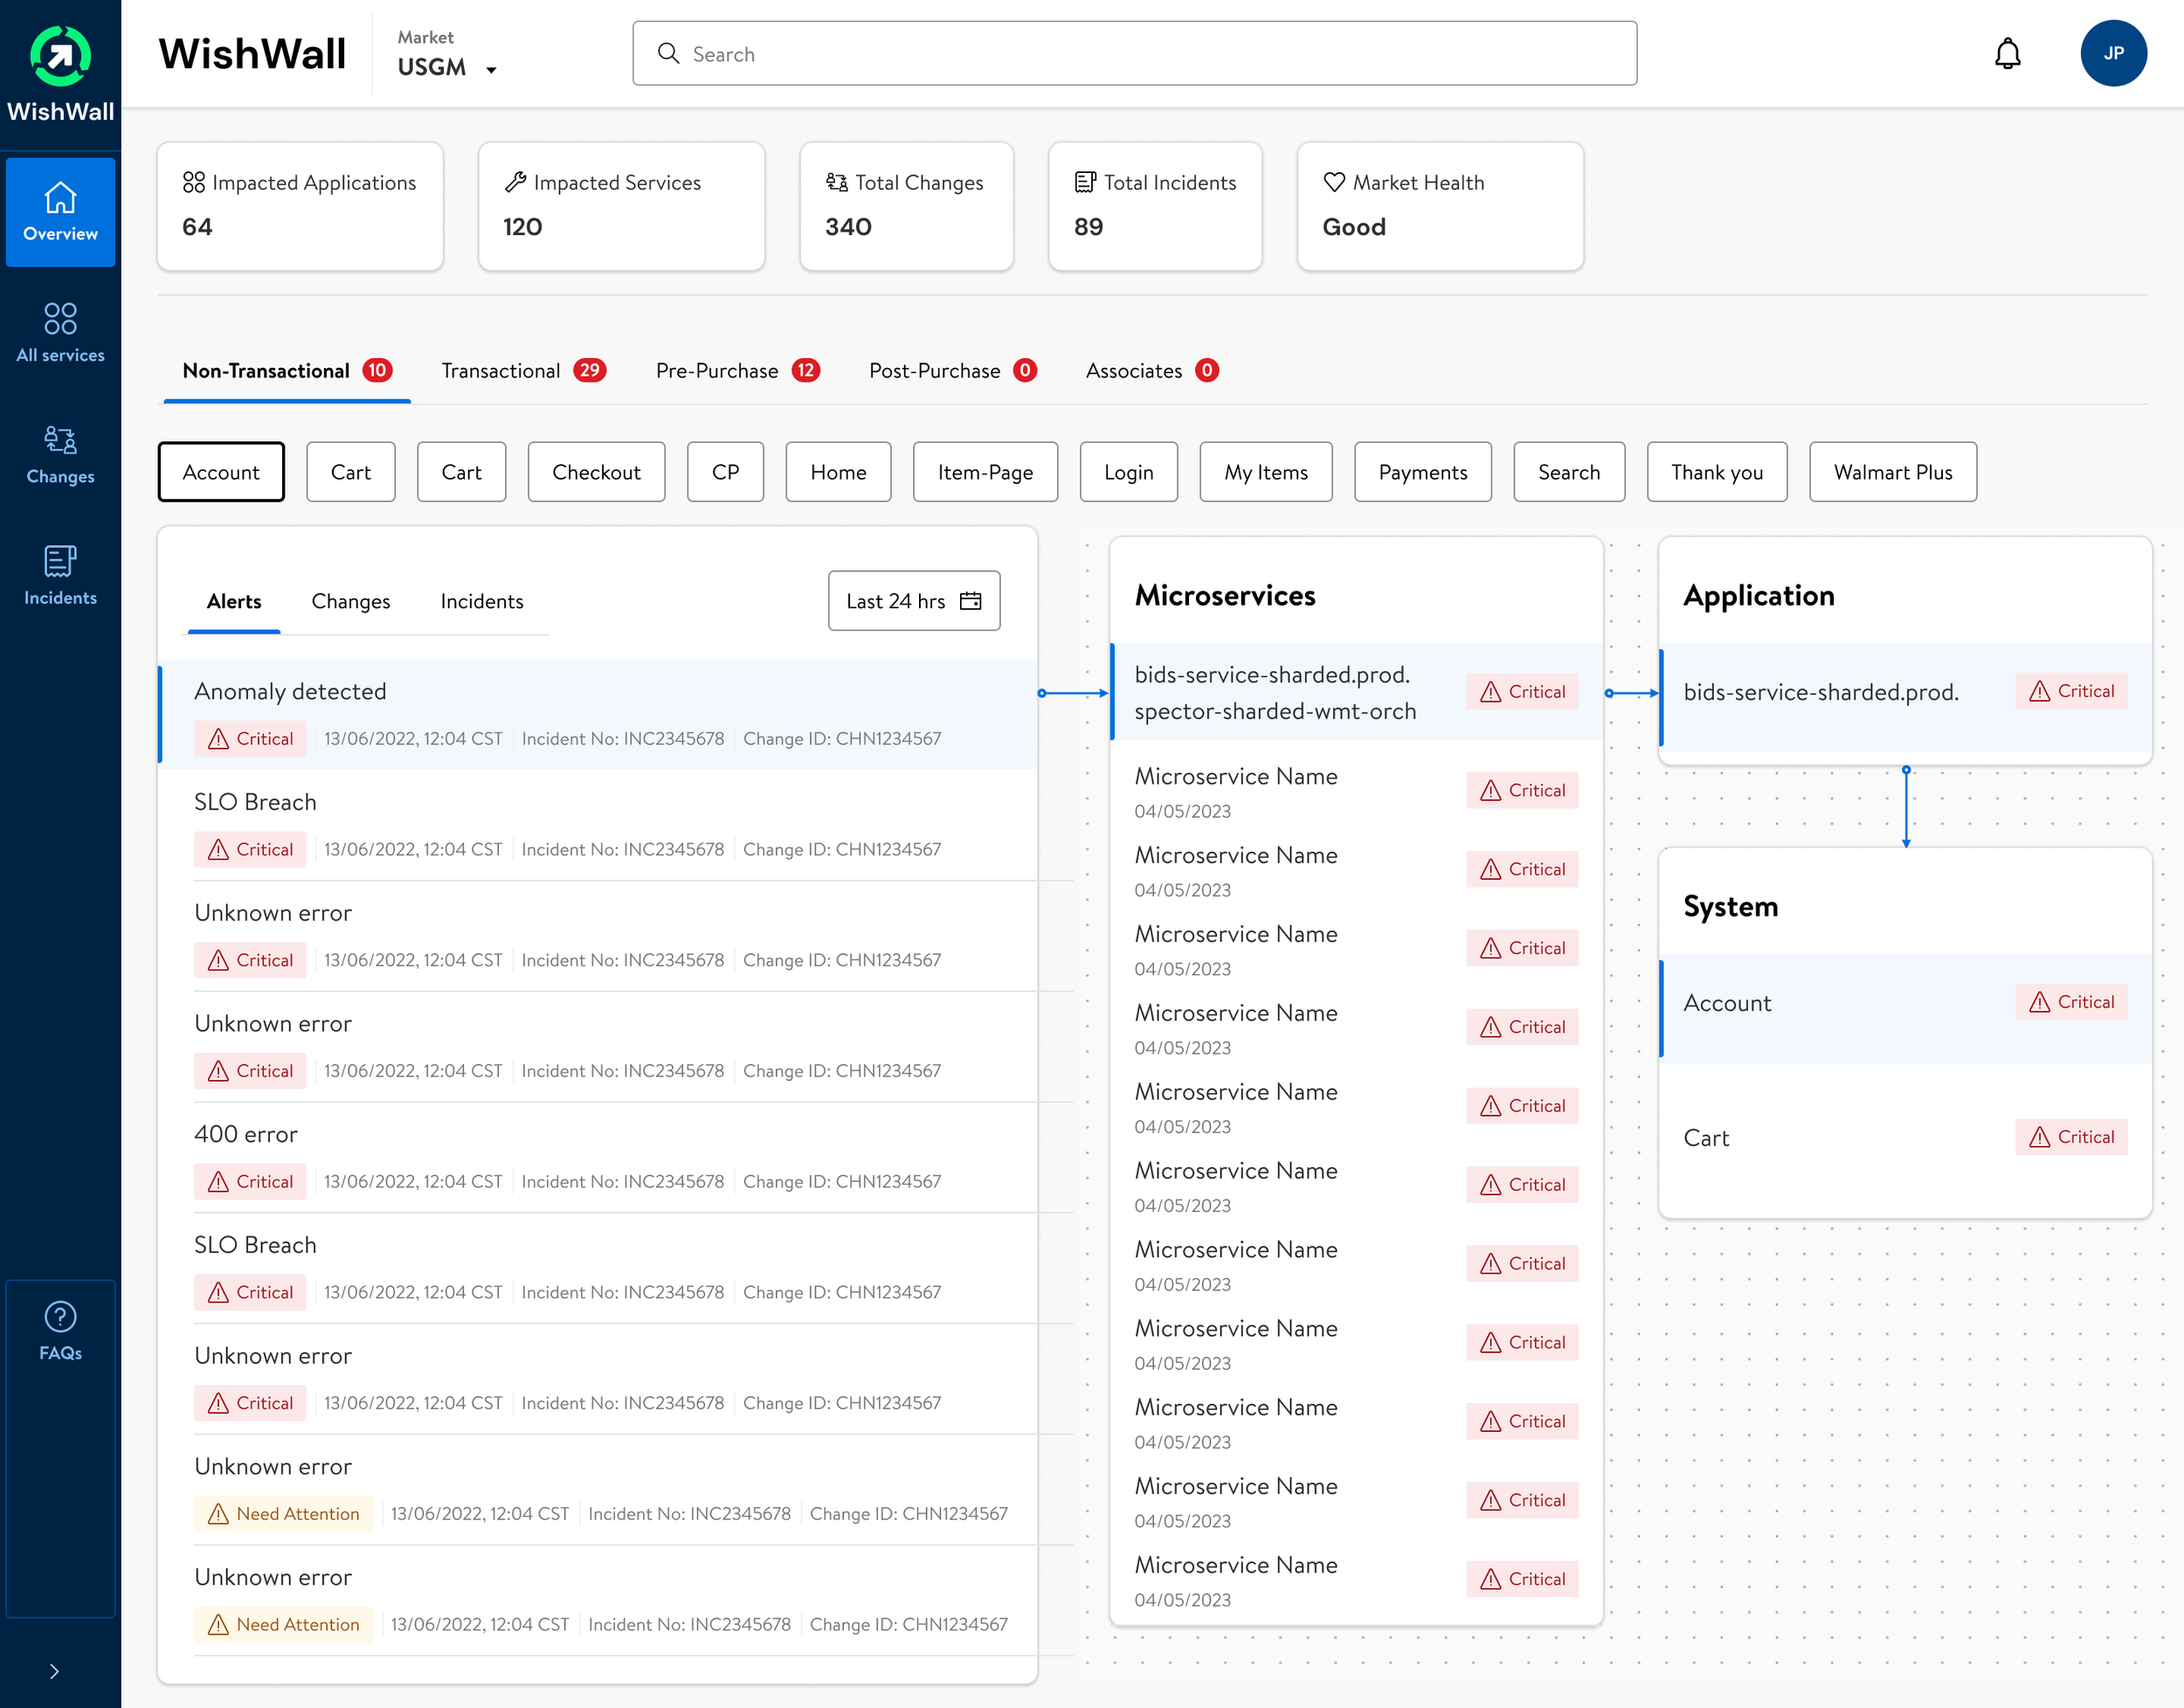Viewport: 2184px width, 1708px height.
Task: Select the Walmart Plus filter chip
Action: pyautogui.click(x=1892, y=472)
